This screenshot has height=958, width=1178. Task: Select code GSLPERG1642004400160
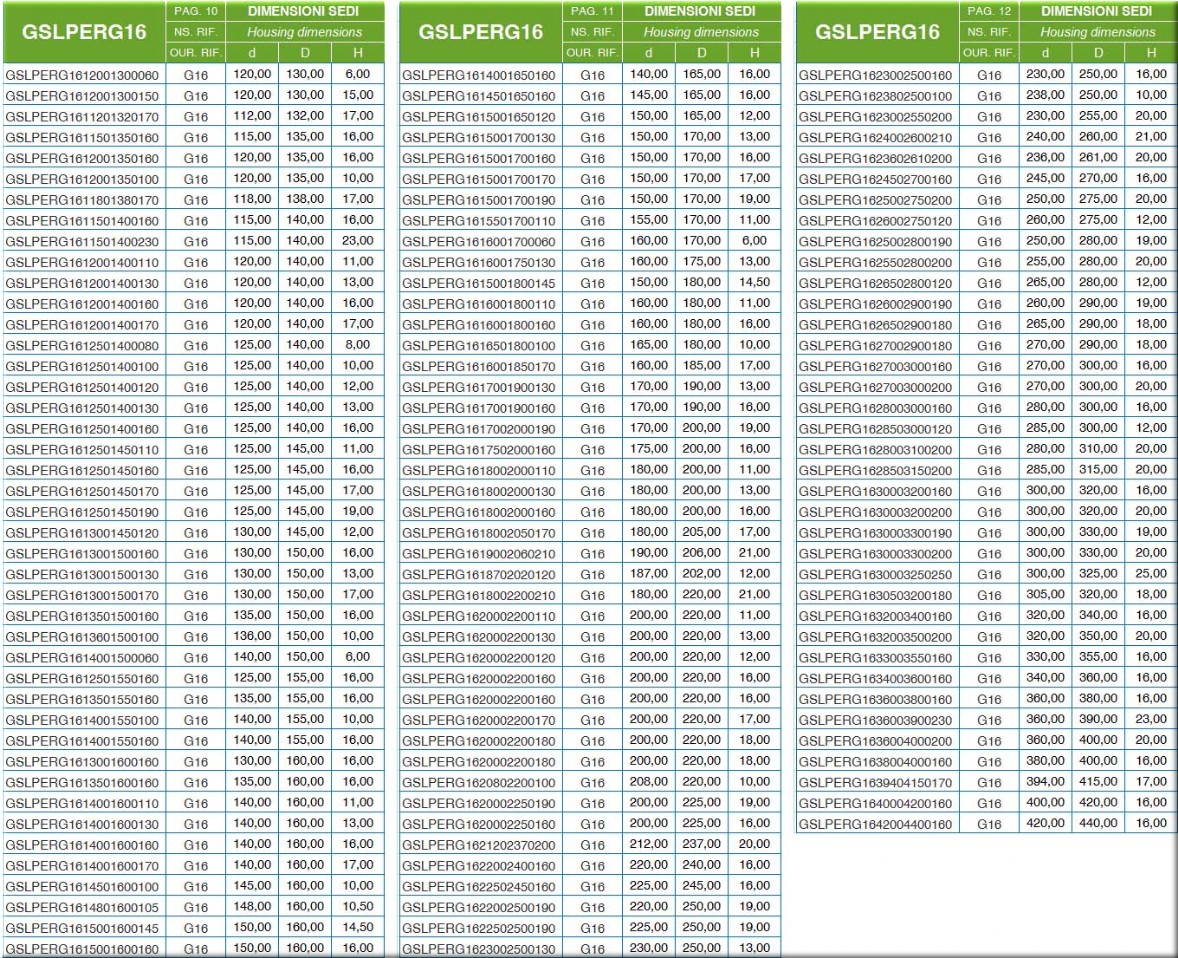pos(876,824)
